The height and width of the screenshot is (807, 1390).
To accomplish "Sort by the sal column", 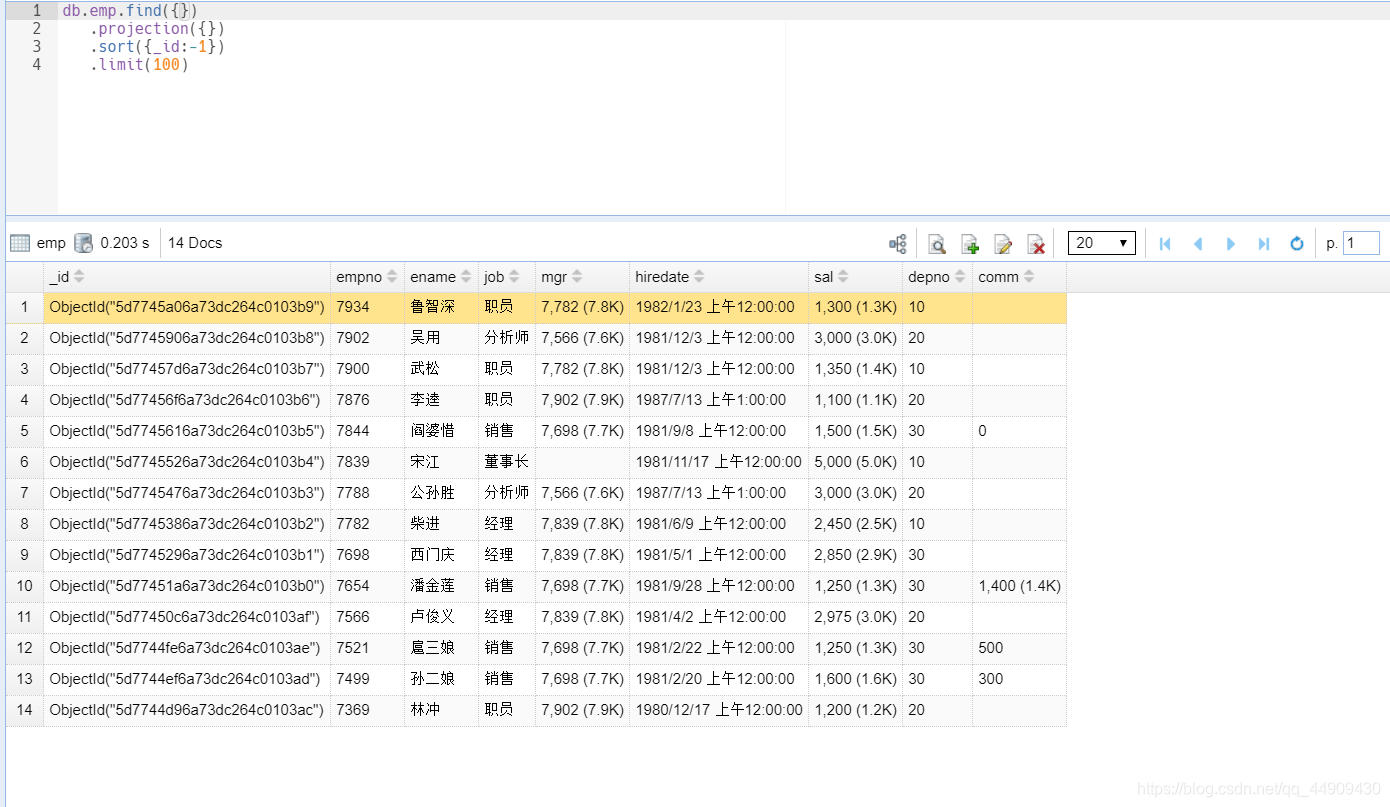I will pyautogui.click(x=856, y=277).
